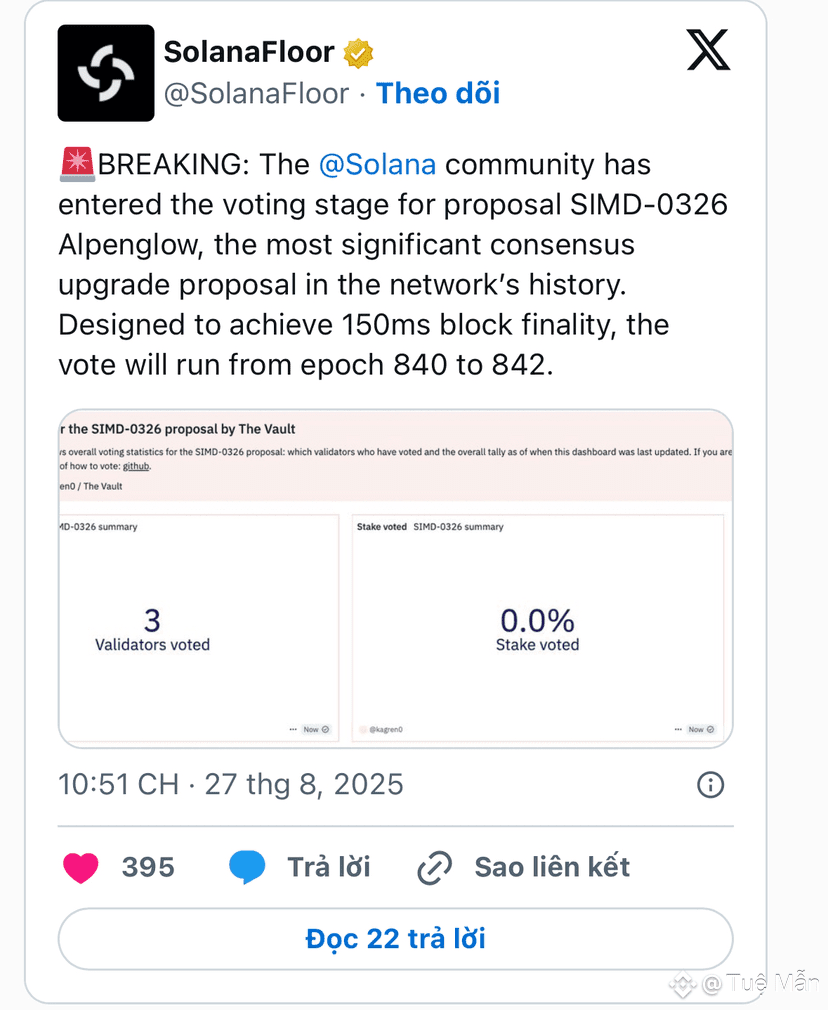Viewport: 828px width, 1010px height.
Task: Click the SolanaFloor display name
Action: click(x=249, y=52)
